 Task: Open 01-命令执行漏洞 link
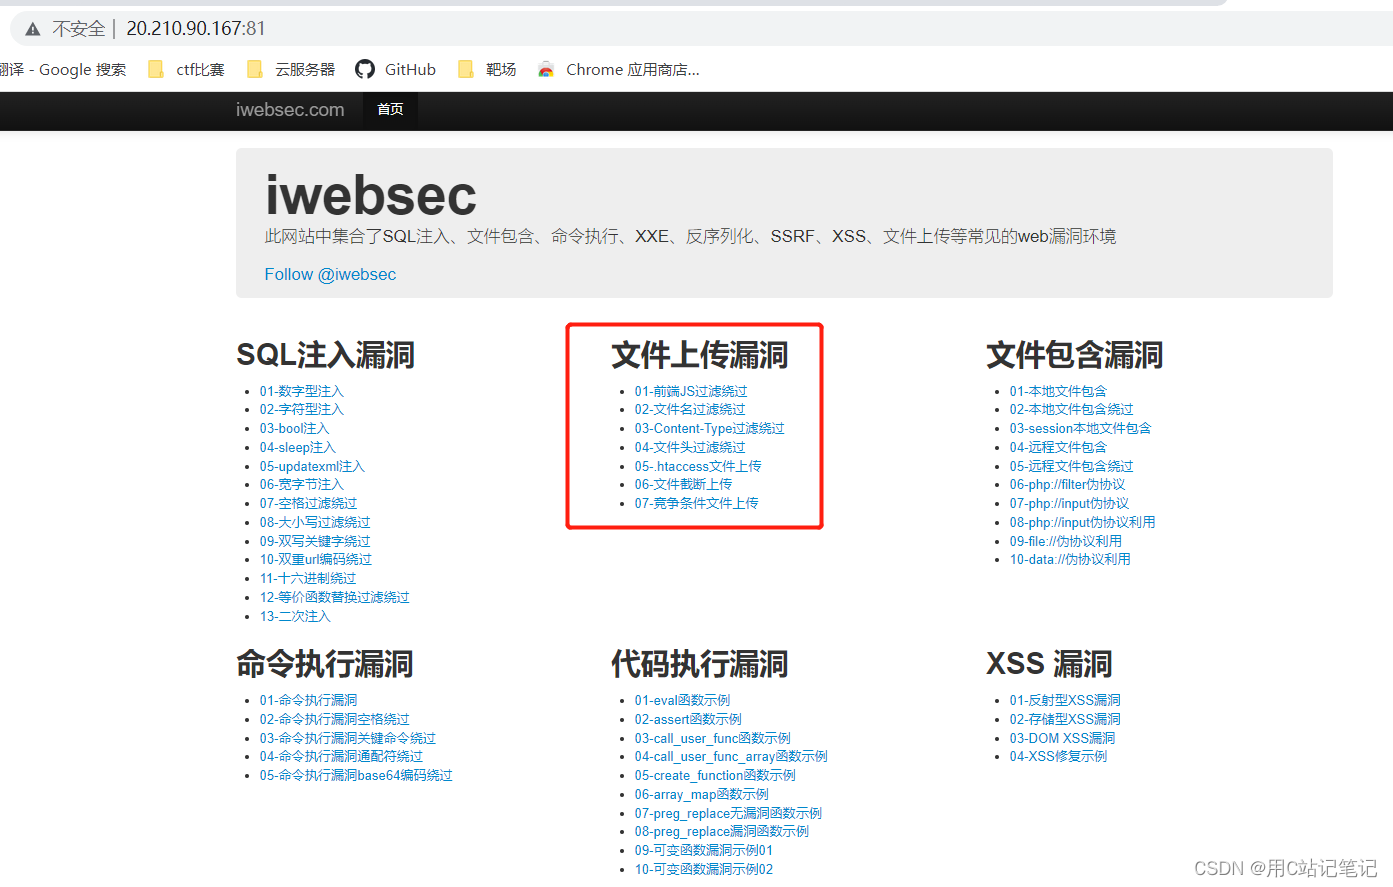pos(309,700)
